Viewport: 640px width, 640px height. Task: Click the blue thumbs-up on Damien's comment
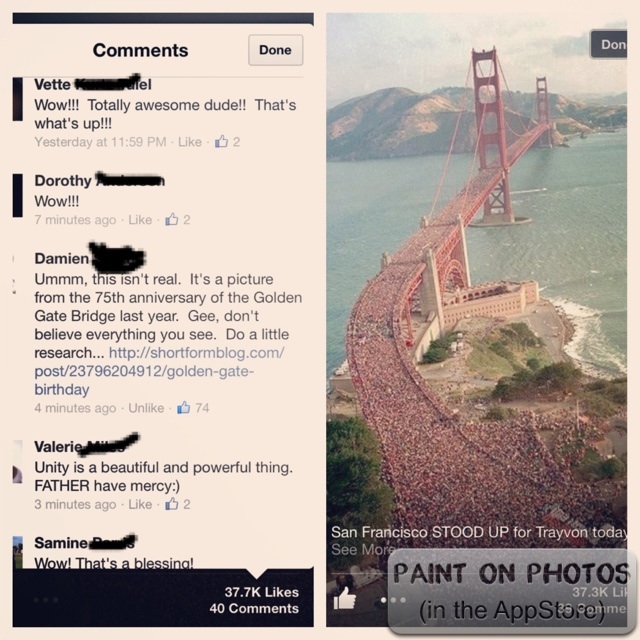pos(184,407)
